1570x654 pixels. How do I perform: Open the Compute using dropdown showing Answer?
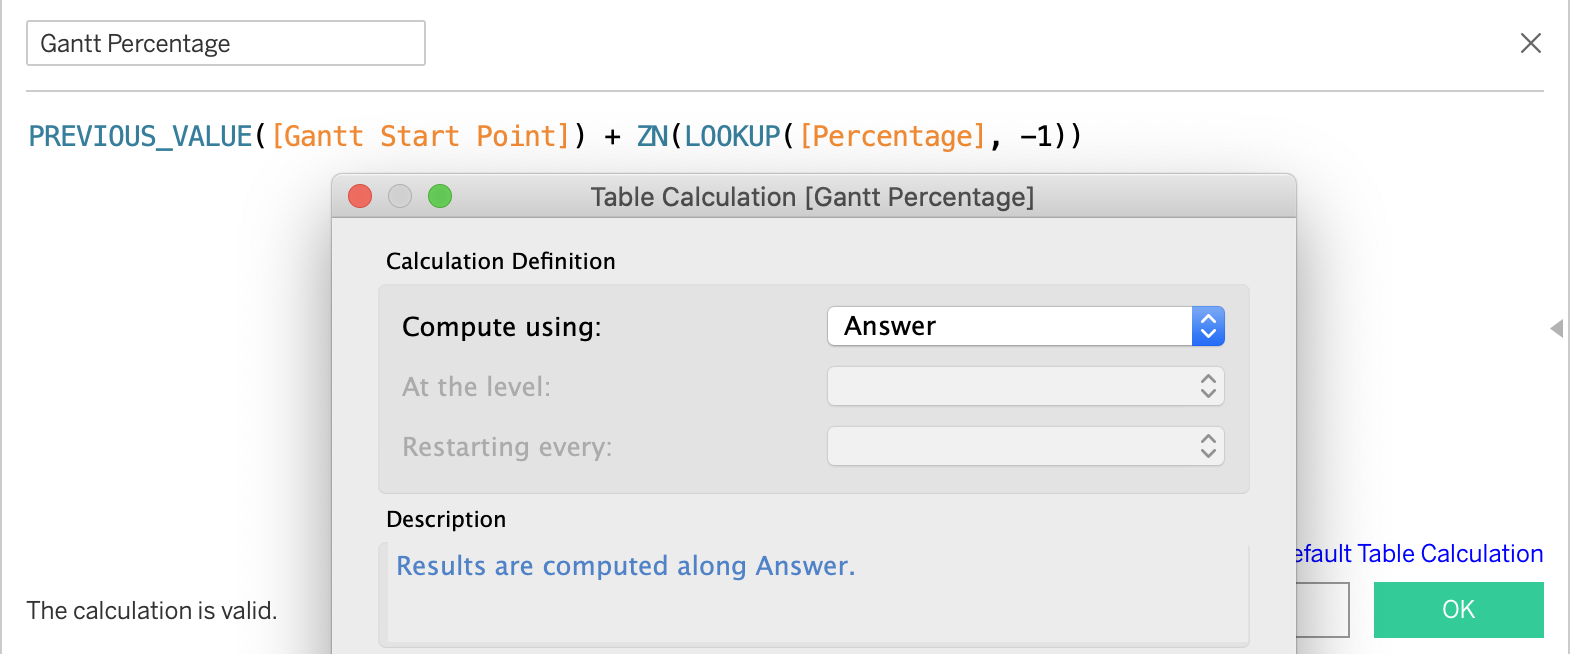point(1025,326)
